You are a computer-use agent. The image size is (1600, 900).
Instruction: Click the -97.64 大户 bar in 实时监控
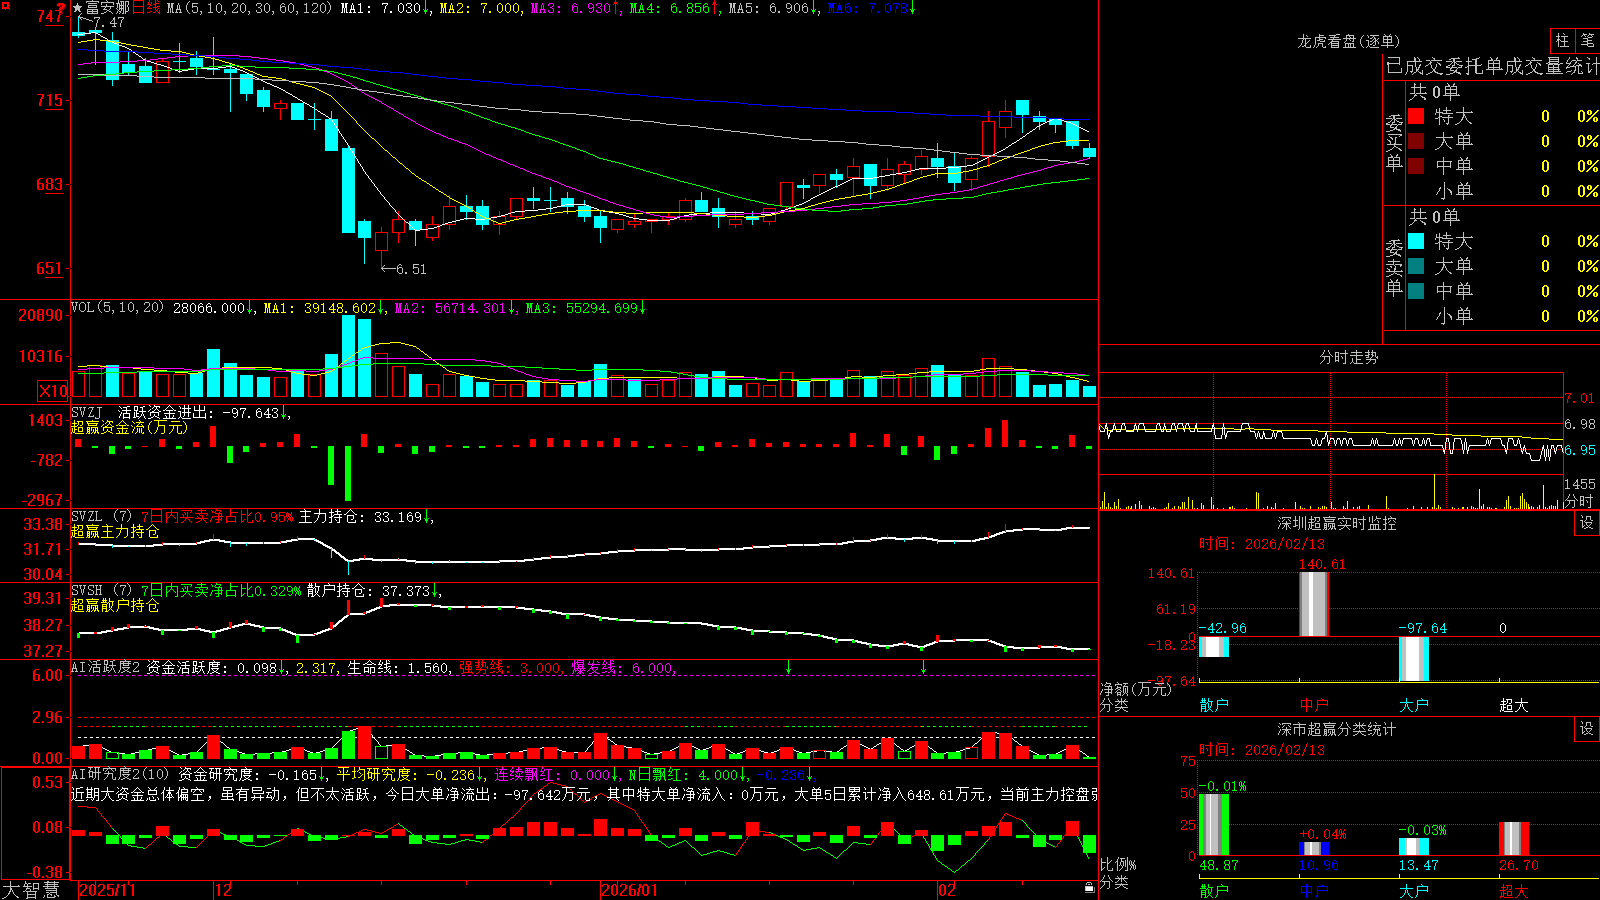tap(1414, 659)
